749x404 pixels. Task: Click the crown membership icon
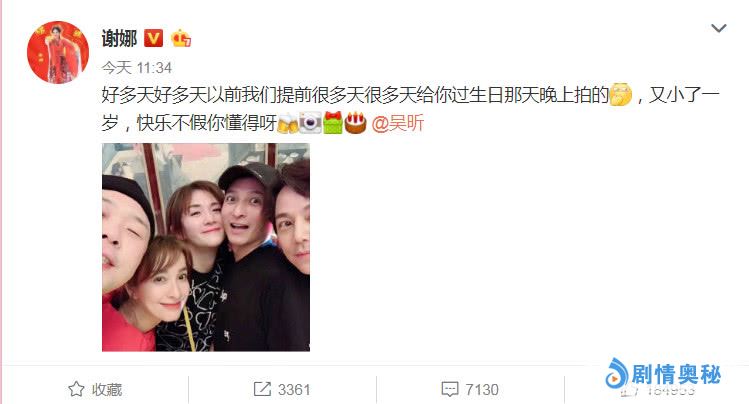pyautogui.click(x=181, y=38)
